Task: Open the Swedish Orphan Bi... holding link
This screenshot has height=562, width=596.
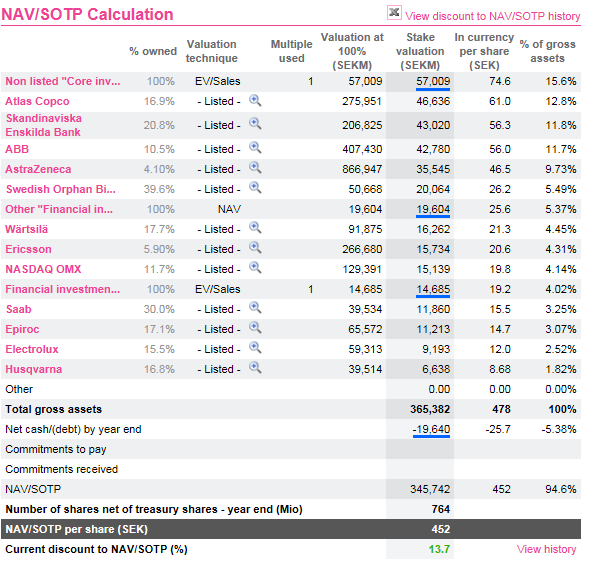Action: pyautogui.click(x=61, y=189)
